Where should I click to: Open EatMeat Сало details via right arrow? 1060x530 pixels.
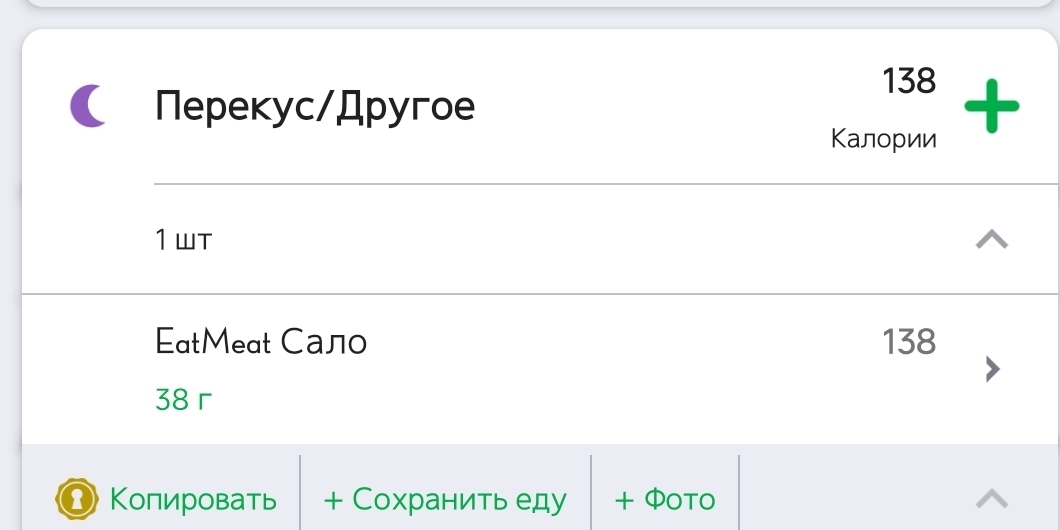coord(992,369)
